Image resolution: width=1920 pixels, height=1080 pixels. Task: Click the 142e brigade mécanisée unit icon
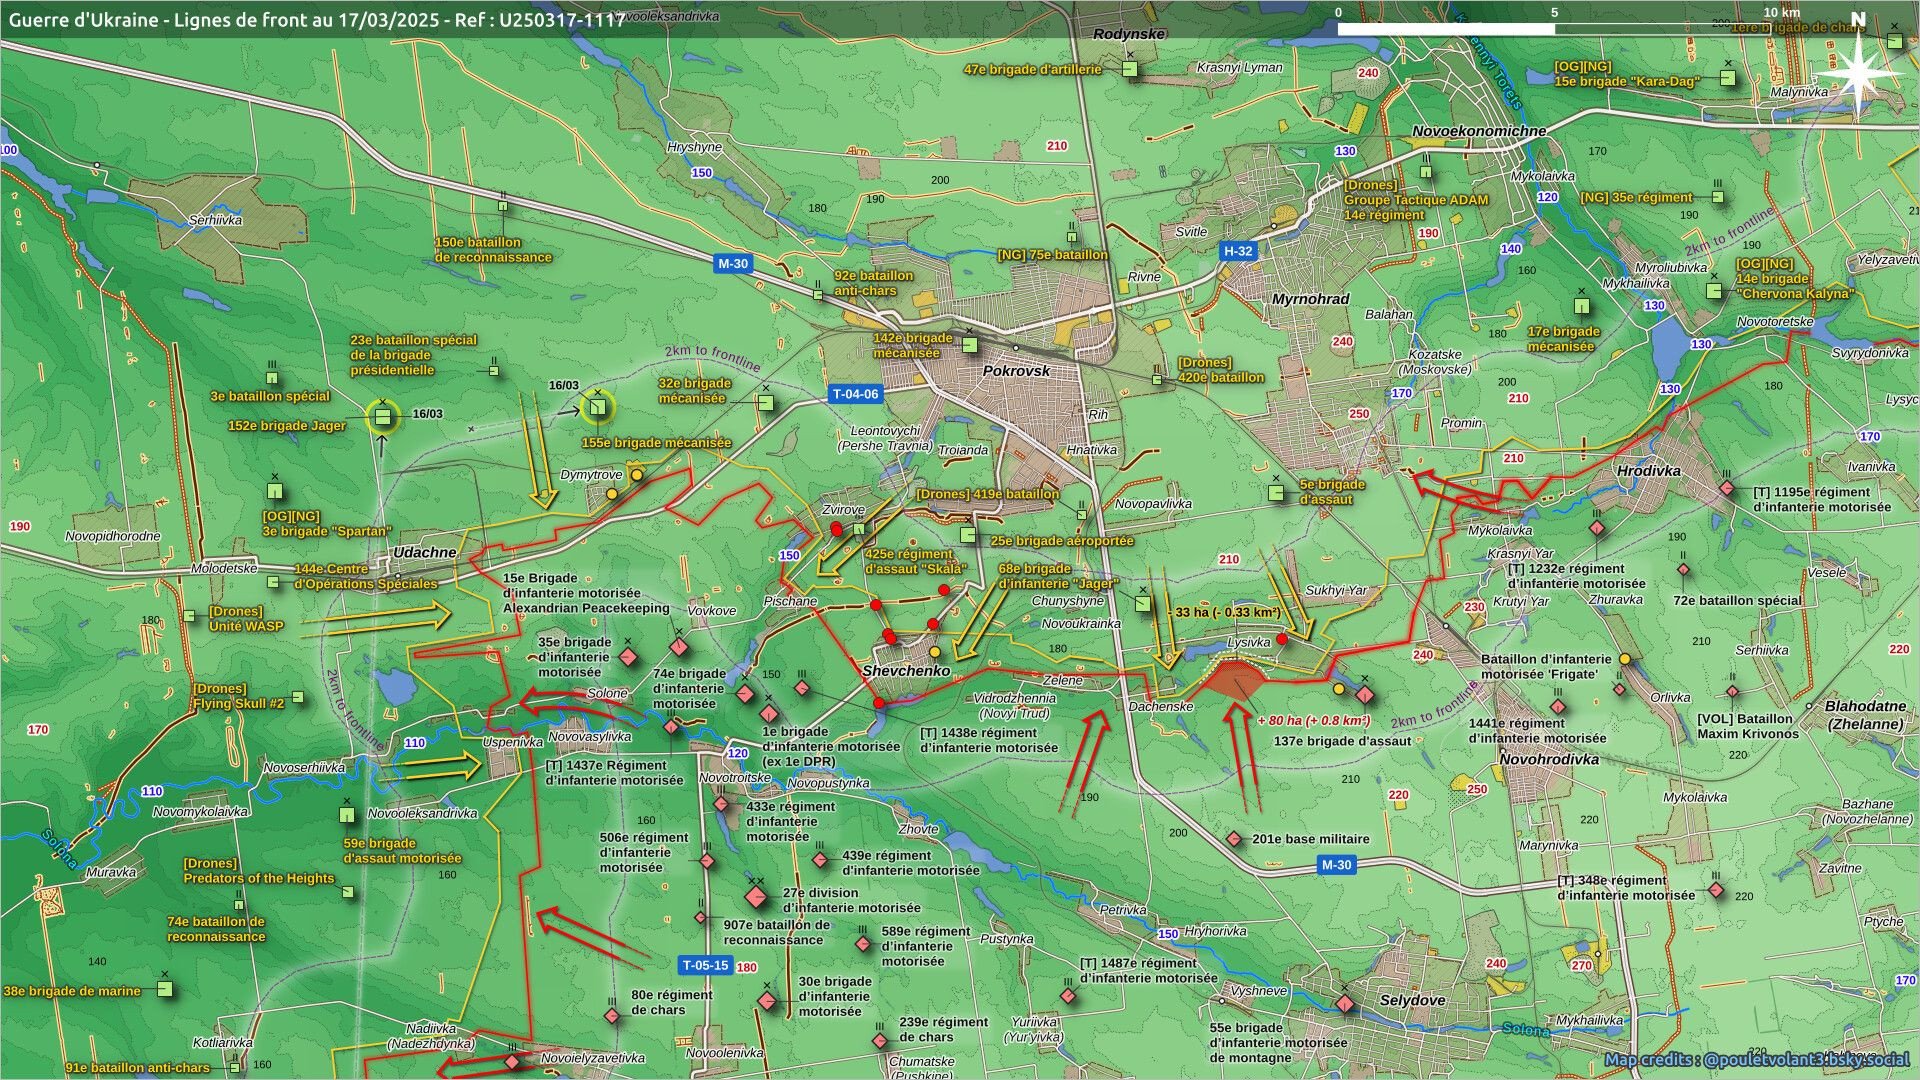pyautogui.click(x=969, y=345)
